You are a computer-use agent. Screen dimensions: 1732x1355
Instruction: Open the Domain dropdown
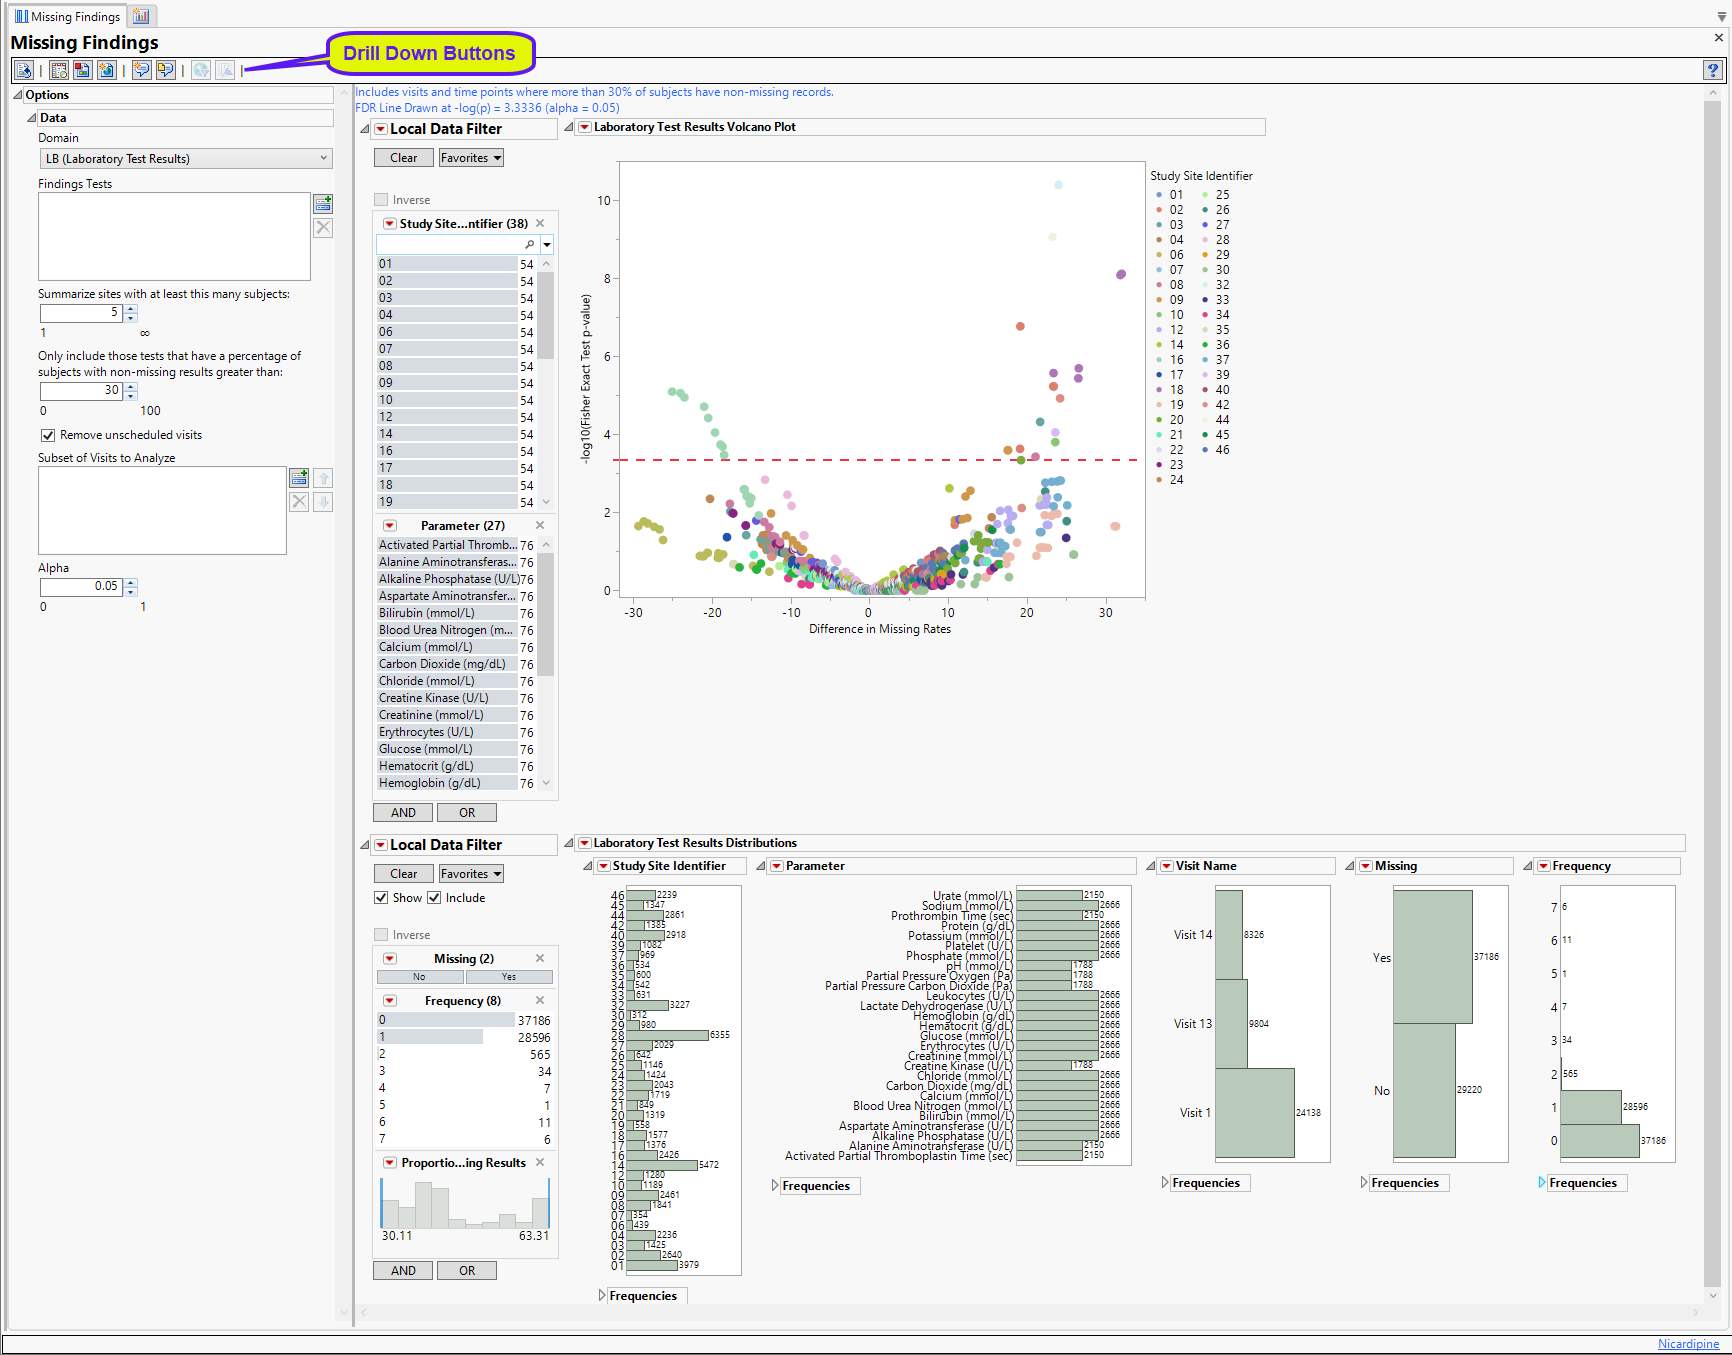click(185, 159)
